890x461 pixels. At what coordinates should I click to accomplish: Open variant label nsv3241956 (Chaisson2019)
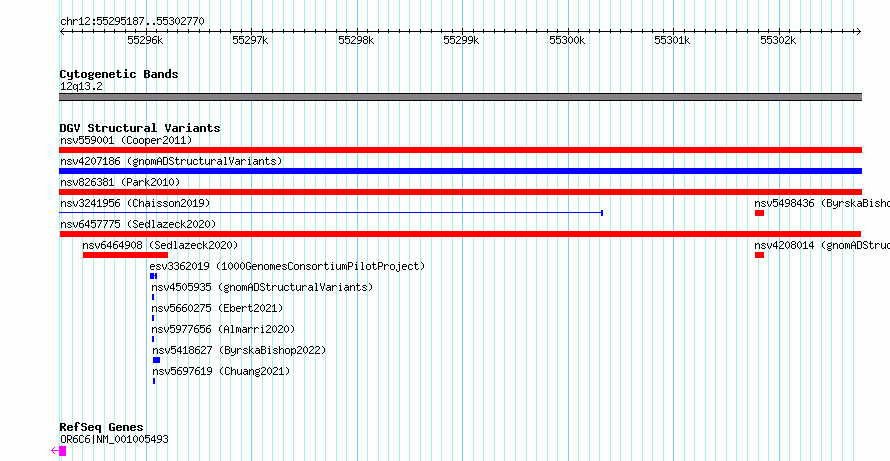point(135,203)
